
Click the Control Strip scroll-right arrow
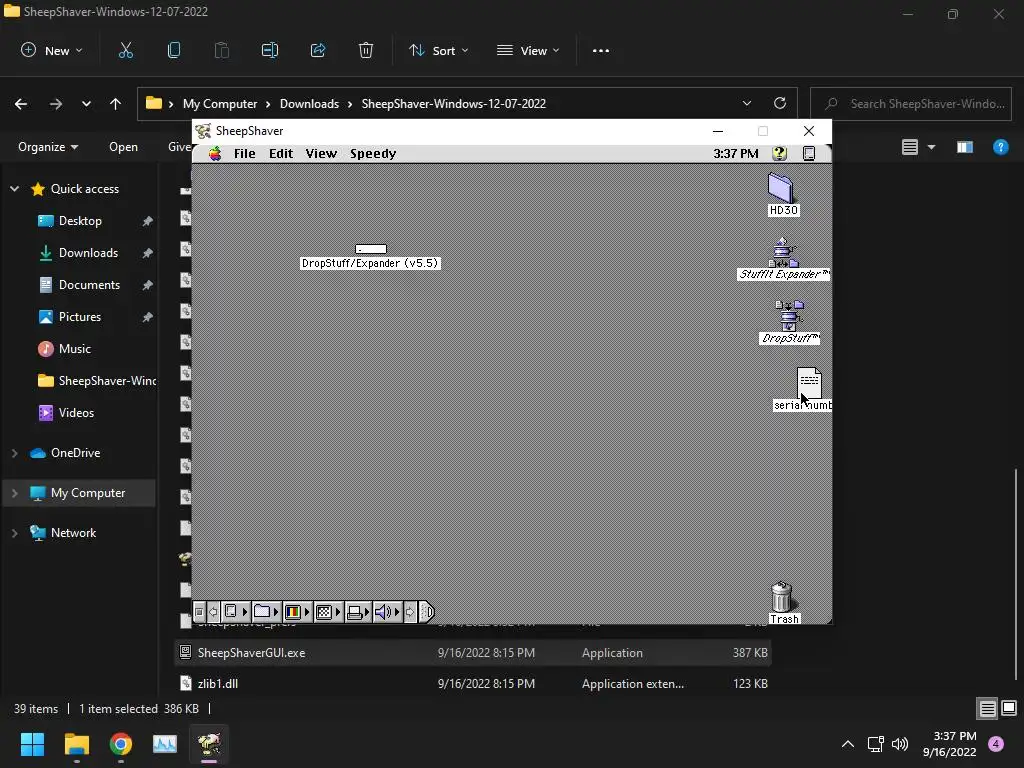[x=410, y=612]
